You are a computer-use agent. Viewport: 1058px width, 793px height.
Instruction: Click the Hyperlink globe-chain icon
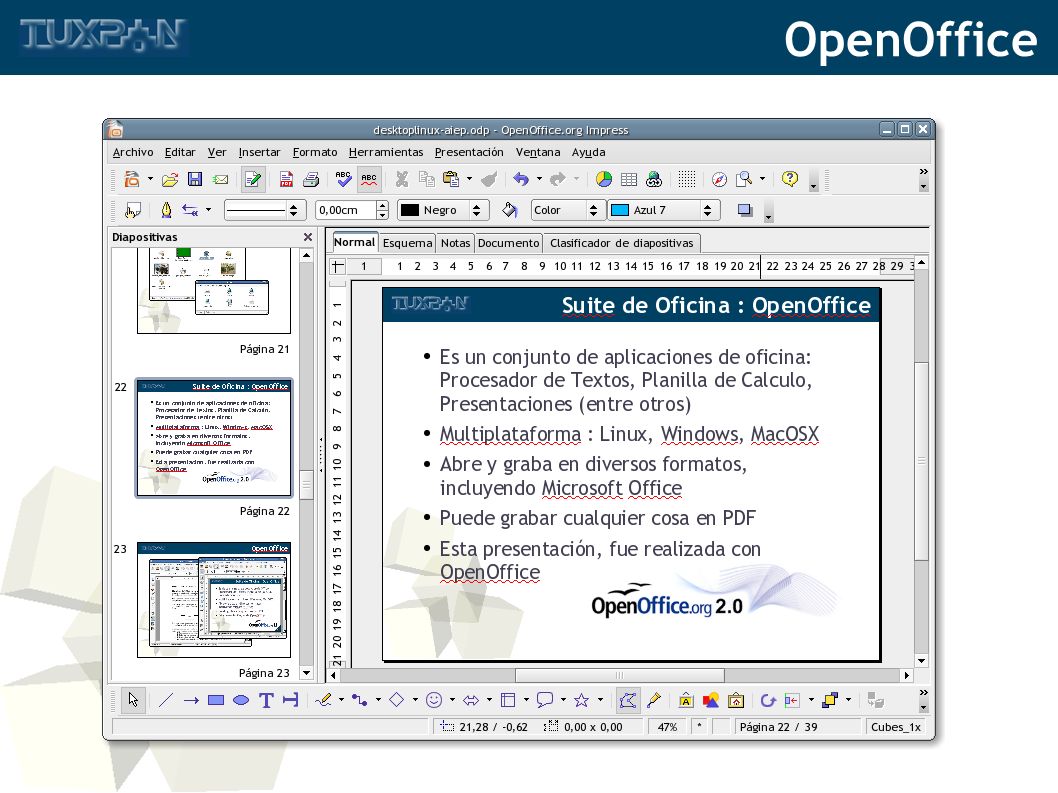654,179
